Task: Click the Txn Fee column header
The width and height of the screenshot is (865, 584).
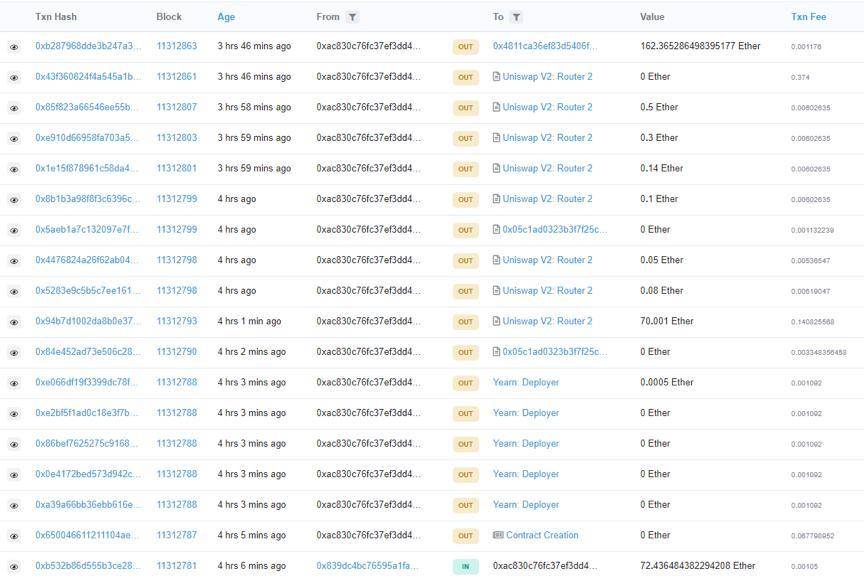Action: pyautogui.click(x=809, y=17)
